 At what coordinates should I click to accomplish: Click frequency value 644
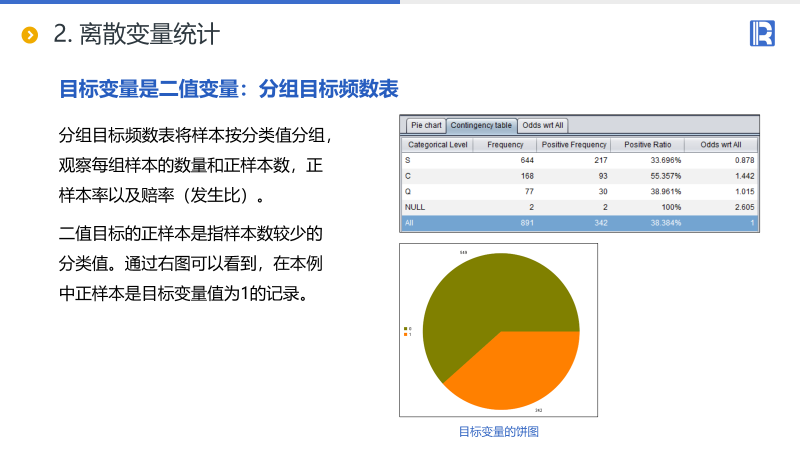[527, 160]
